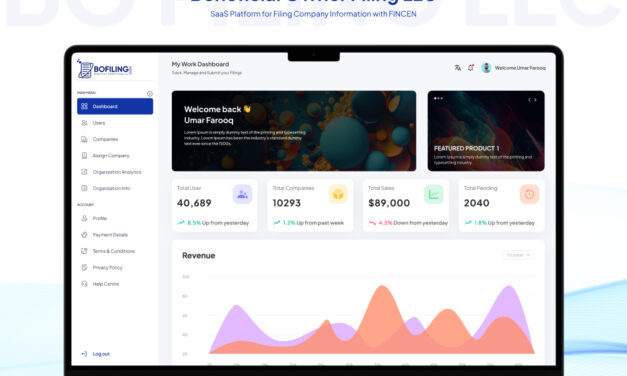Click the Total Sales green chart icon
627x376 pixels.
click(434, 194)
